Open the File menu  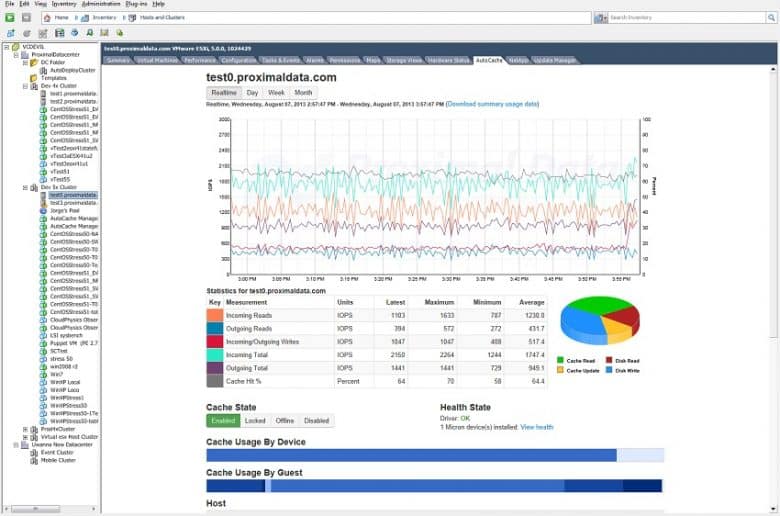click(x=9, y=3)
